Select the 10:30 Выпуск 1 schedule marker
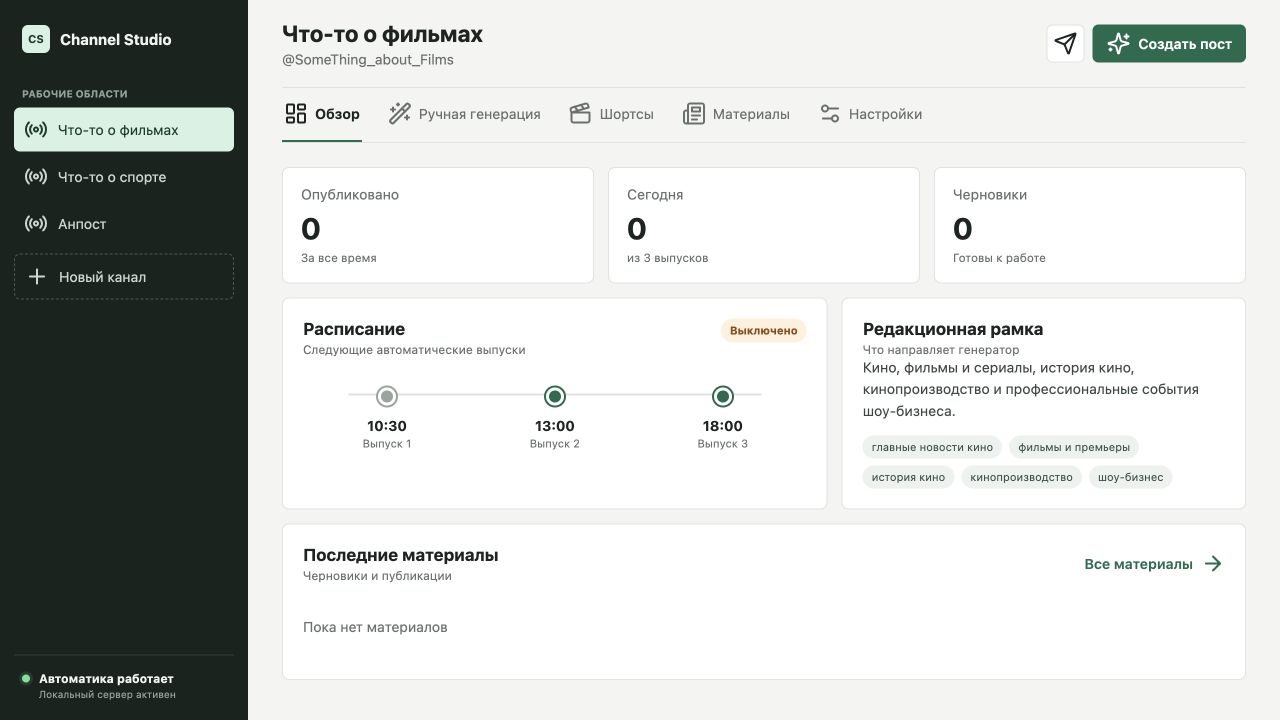The image size is (1280, 720). [x=387, y=396]
